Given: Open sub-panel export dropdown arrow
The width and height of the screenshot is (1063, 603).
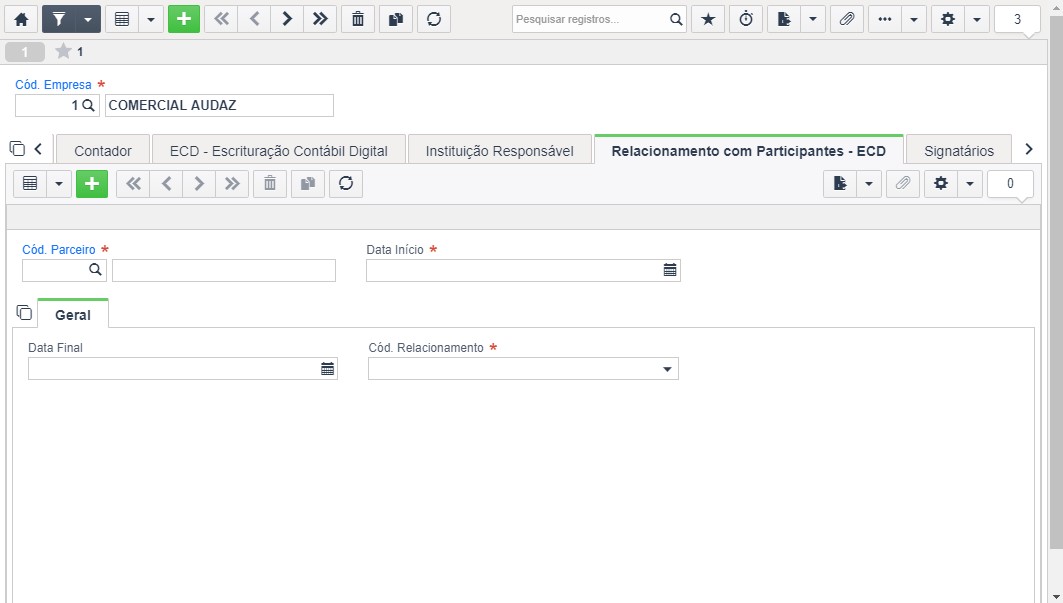Looking at the screenshot, I should tap(869, 183).
